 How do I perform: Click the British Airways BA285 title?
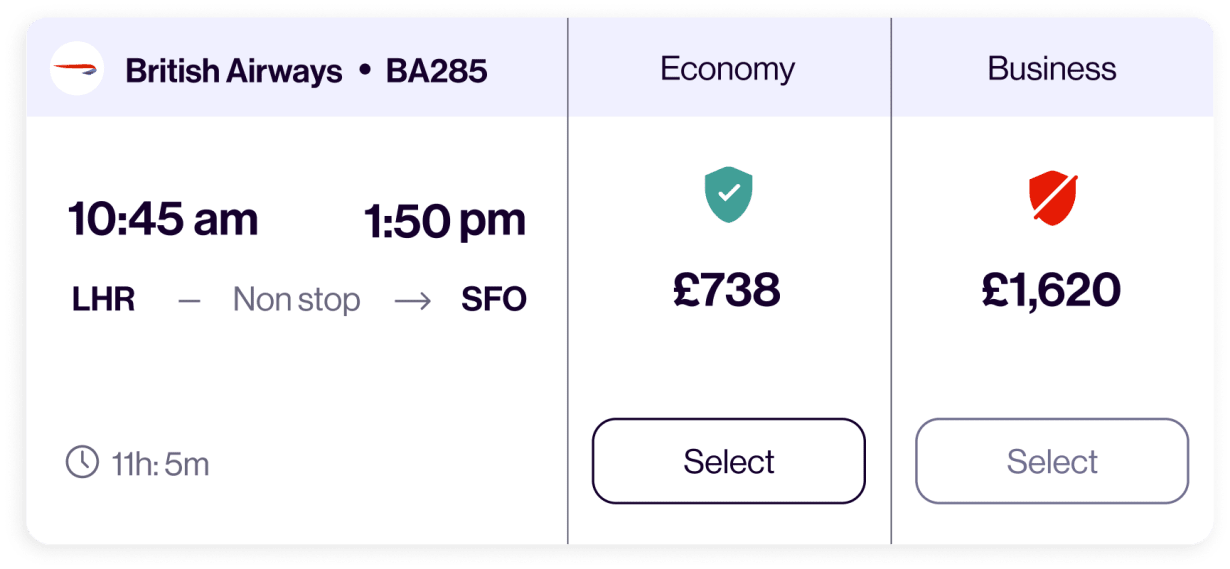click(x=306, y=70)
